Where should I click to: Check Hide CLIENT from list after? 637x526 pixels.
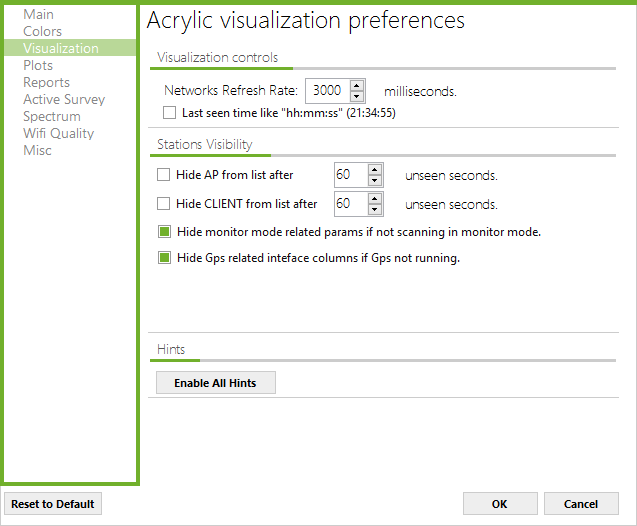[163, 203]
